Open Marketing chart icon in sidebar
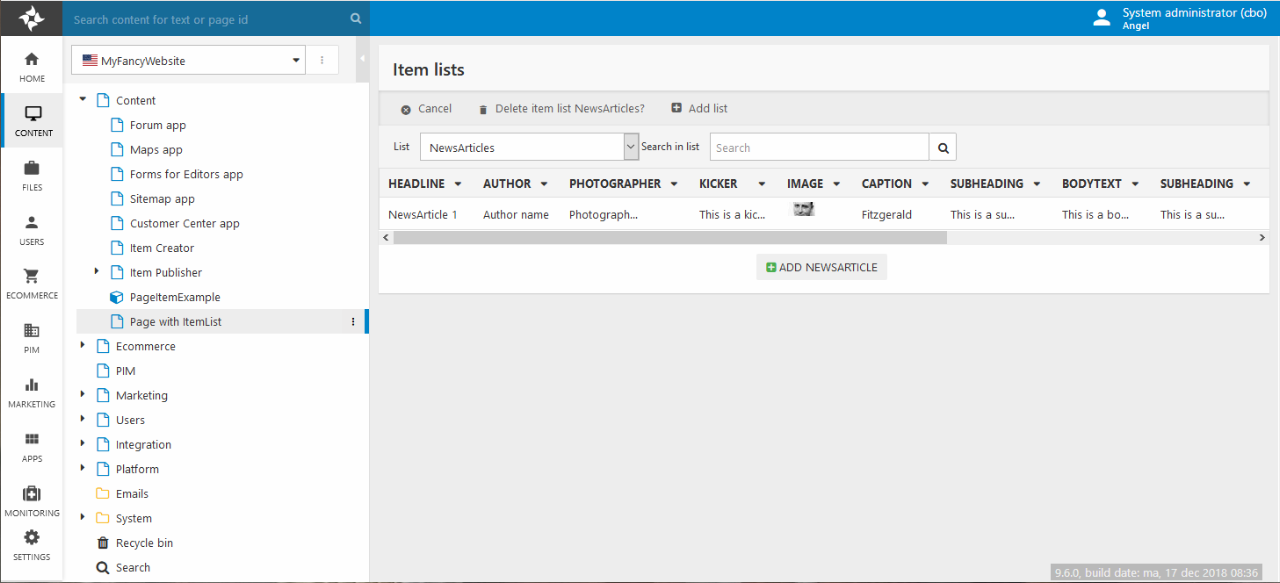 pos(32,392)
